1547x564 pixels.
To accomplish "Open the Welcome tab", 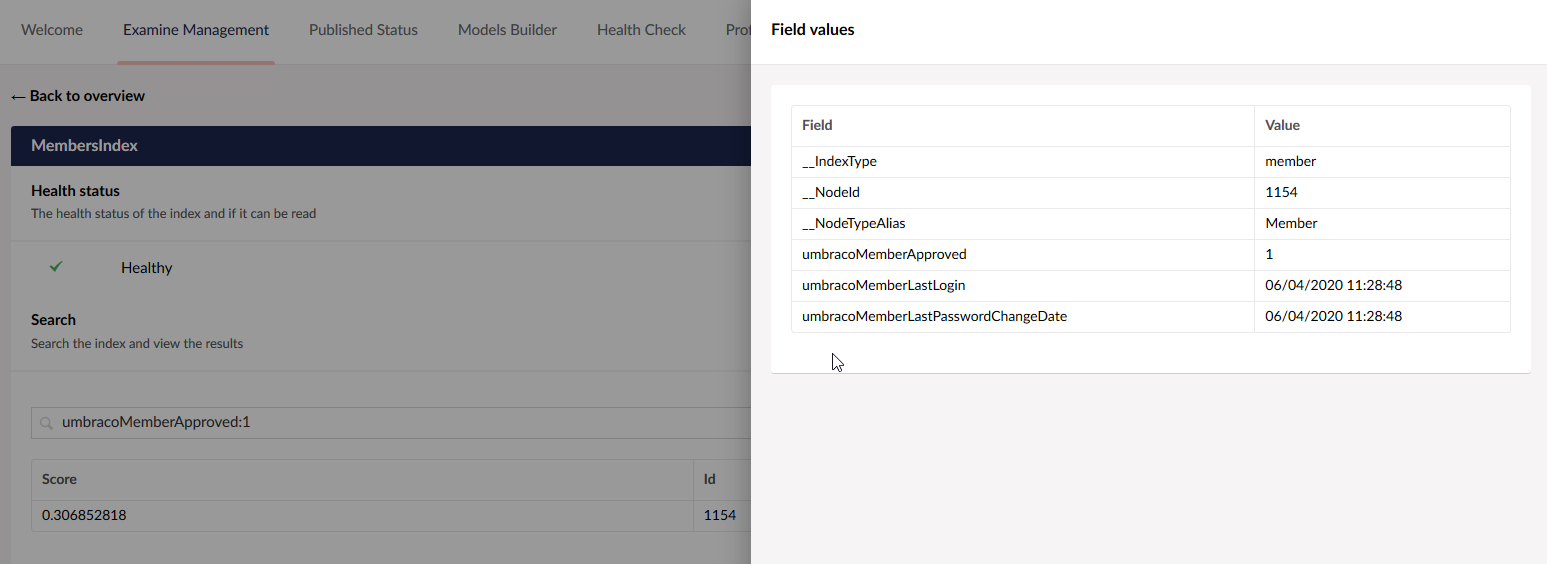I will [52, 30].
